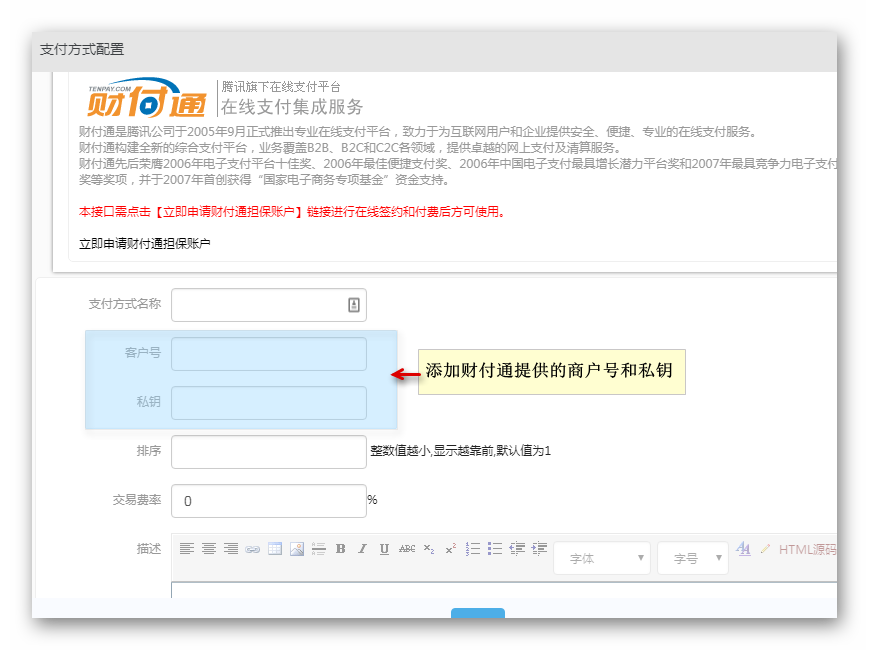
Task: Click 腾讯旗下在线支付平台 subtitle text
Action: click(281, 86)
